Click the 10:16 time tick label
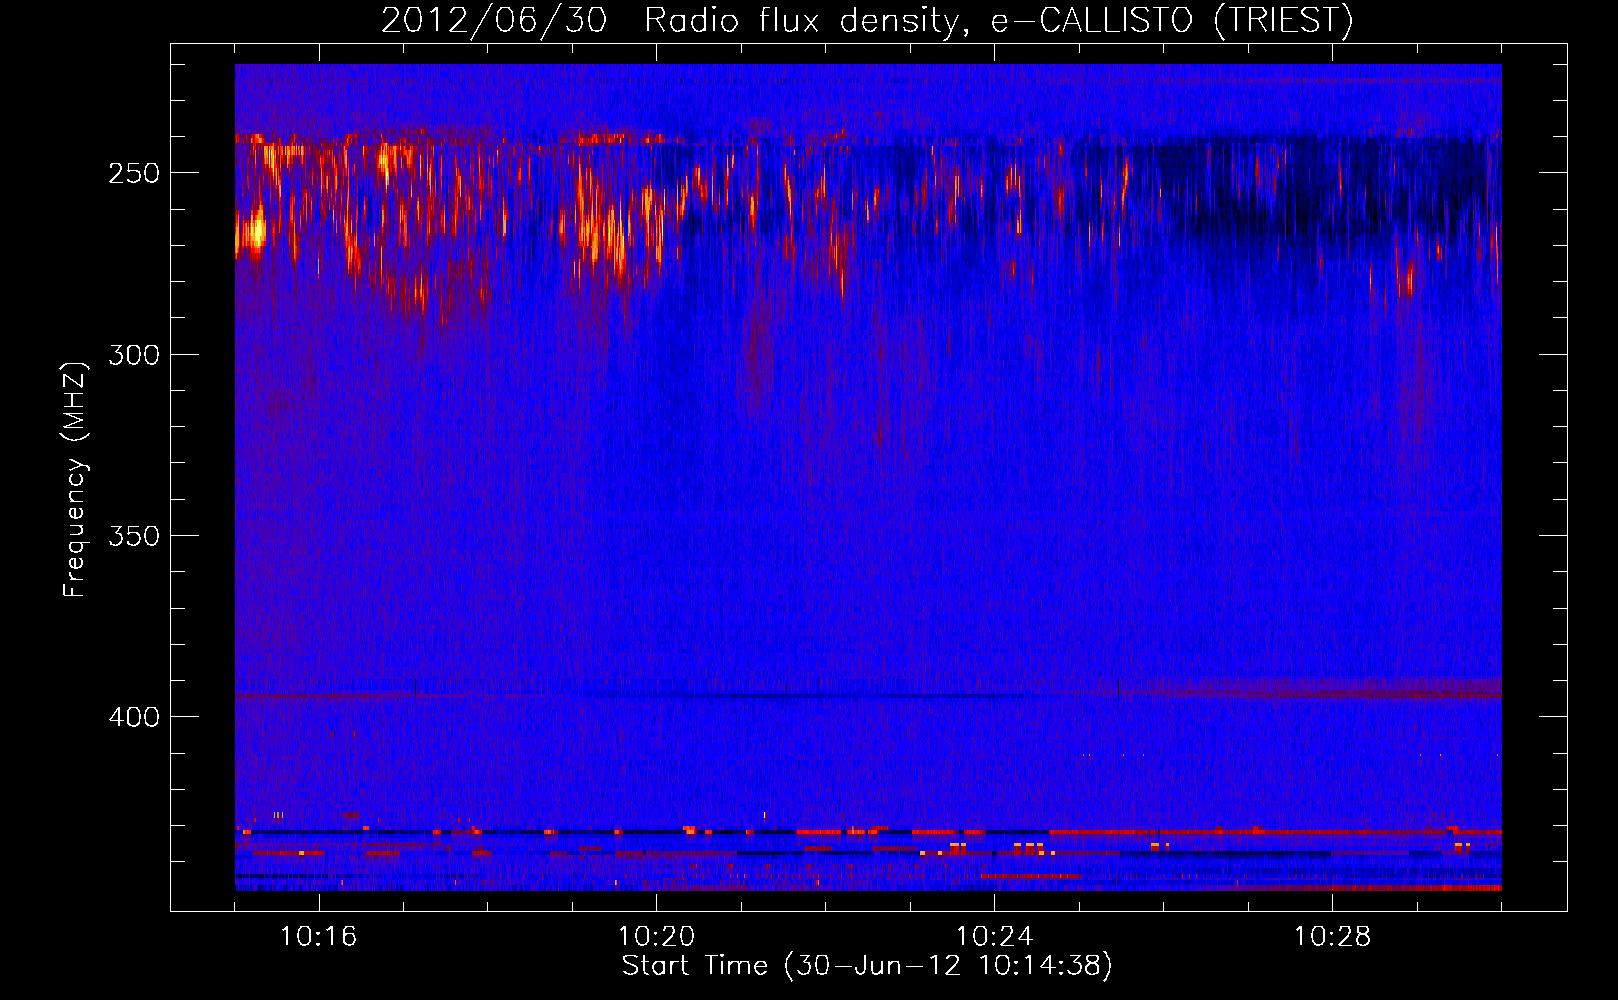This screenshot has width=1618, height=1000. (318, 936)
